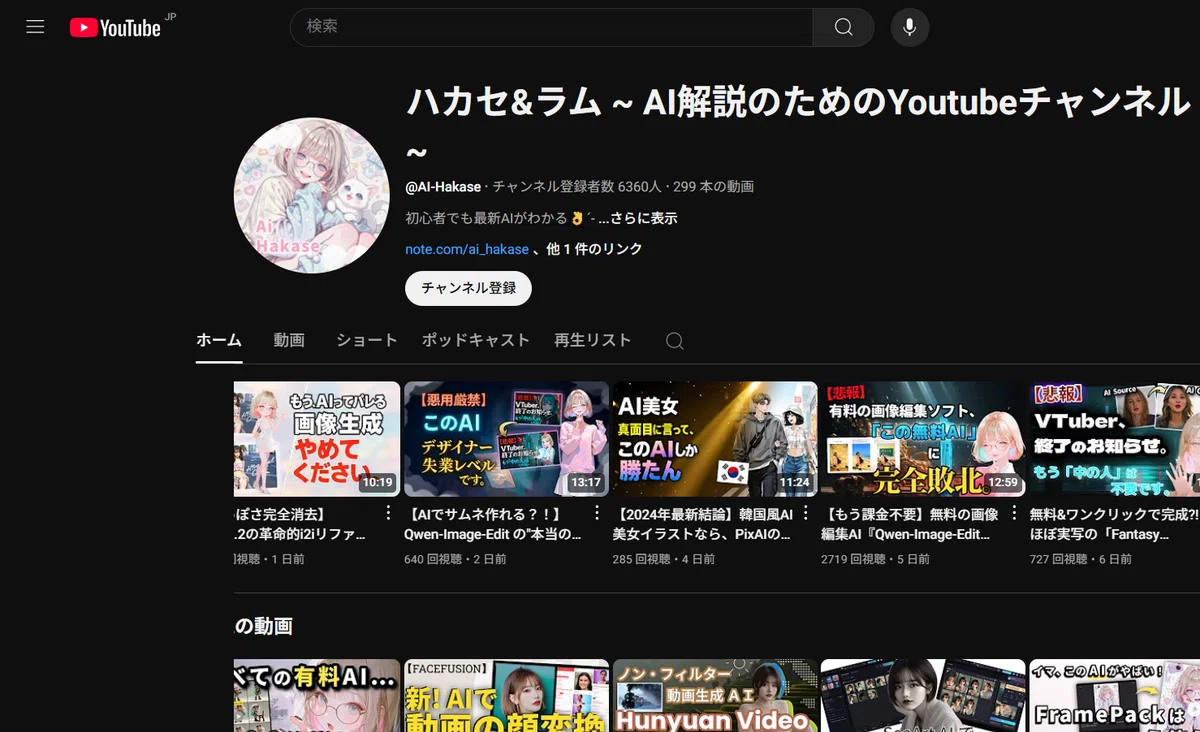
Task: Expand description with さらに表示
Action: pos(638,218)
